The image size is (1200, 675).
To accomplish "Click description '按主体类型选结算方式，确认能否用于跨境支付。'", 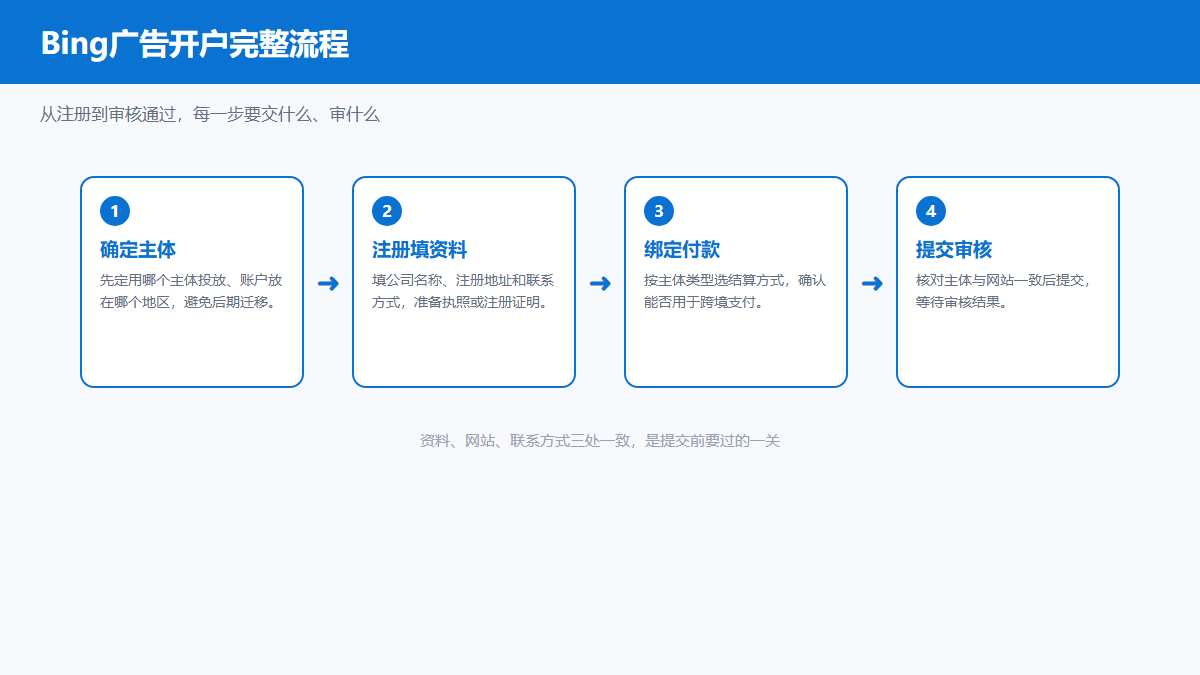I will (x=735, y=291).
